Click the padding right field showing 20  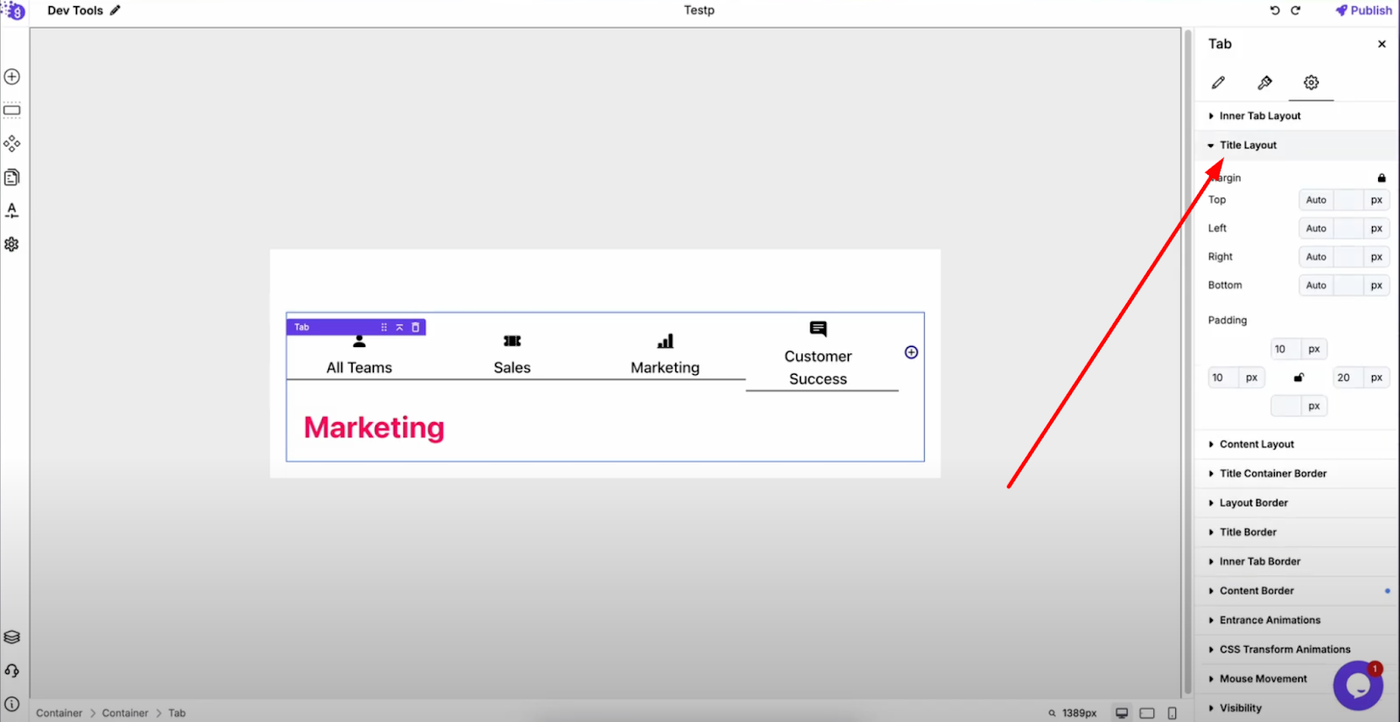[1348, 377]
